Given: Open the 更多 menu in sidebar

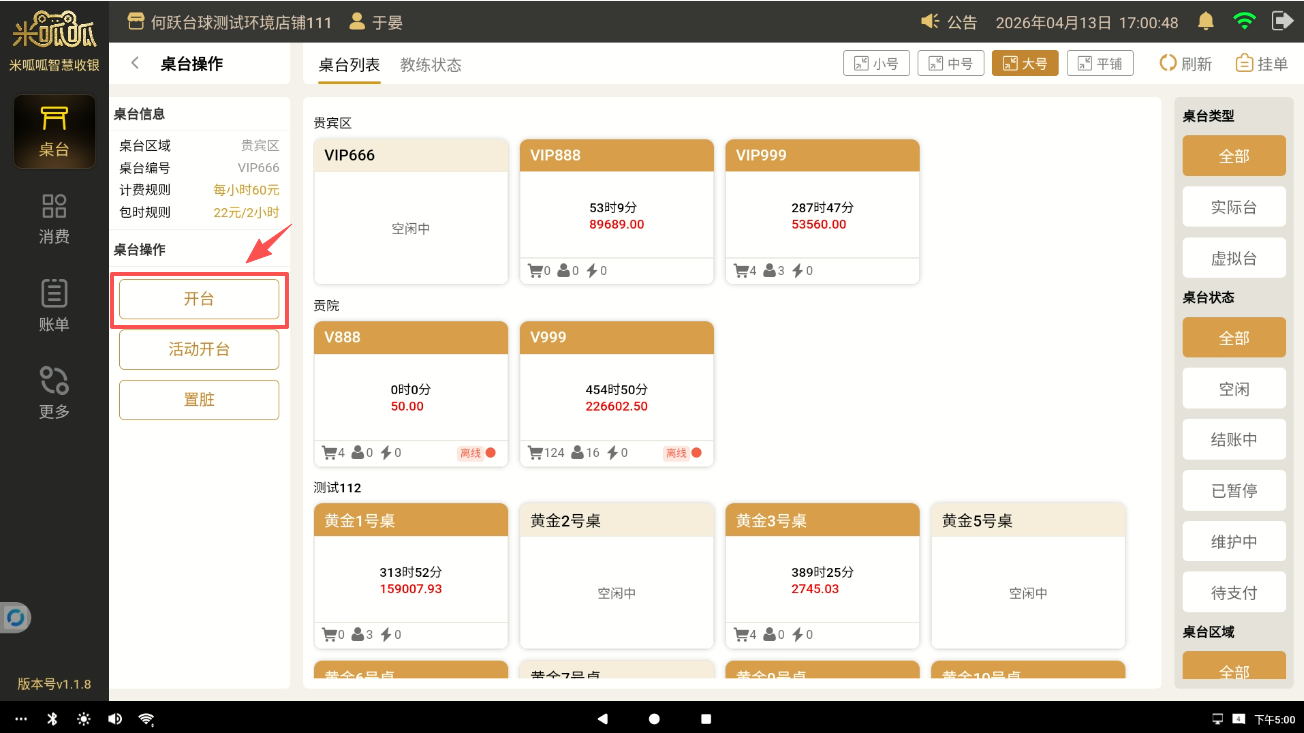Looking at the screenshot, I should (x=54, y=392).
